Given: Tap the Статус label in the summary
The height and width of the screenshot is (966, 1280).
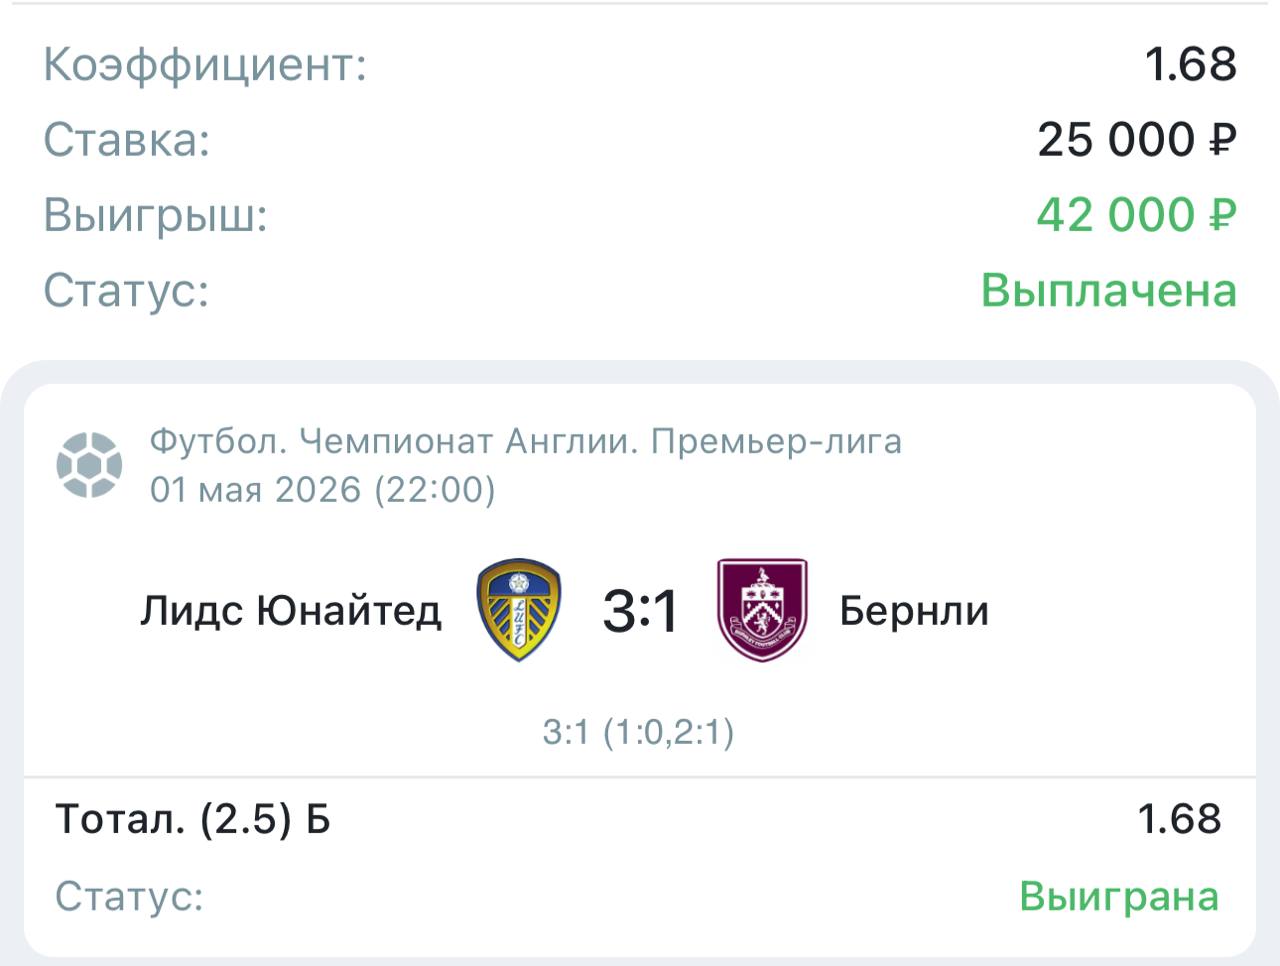Looking at the screenshot, I should click(x=126, y=291).
